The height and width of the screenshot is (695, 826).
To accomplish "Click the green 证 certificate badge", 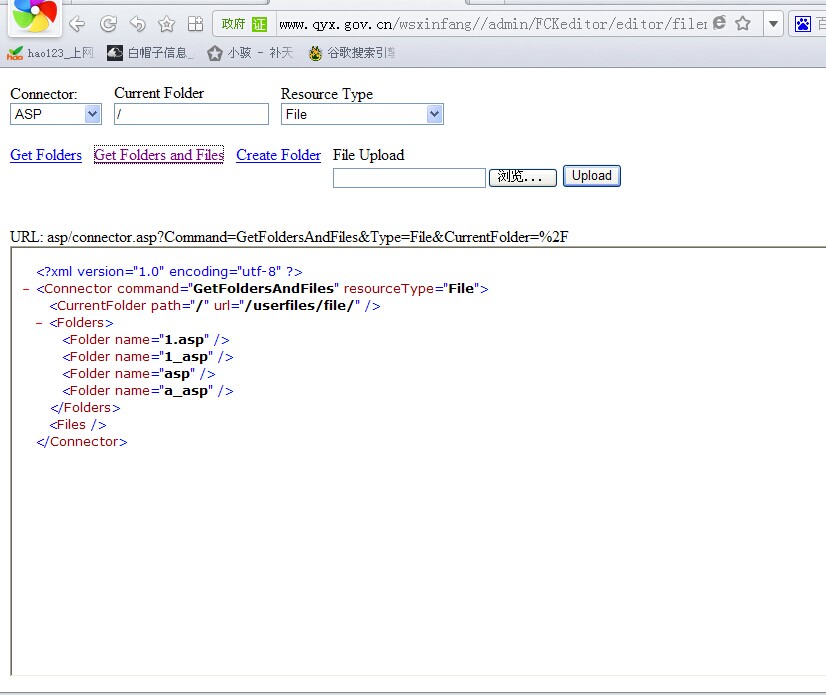I will pos(259,24).
